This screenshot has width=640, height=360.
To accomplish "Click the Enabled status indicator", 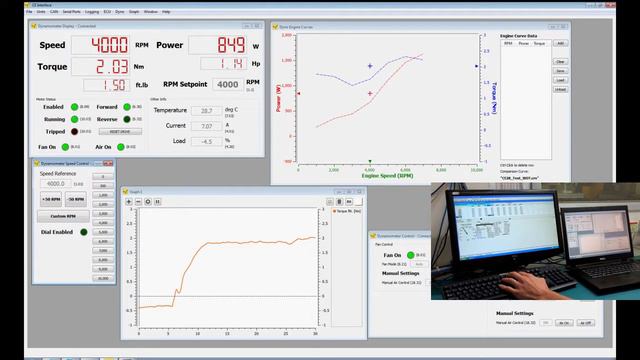I will point(74,107).
